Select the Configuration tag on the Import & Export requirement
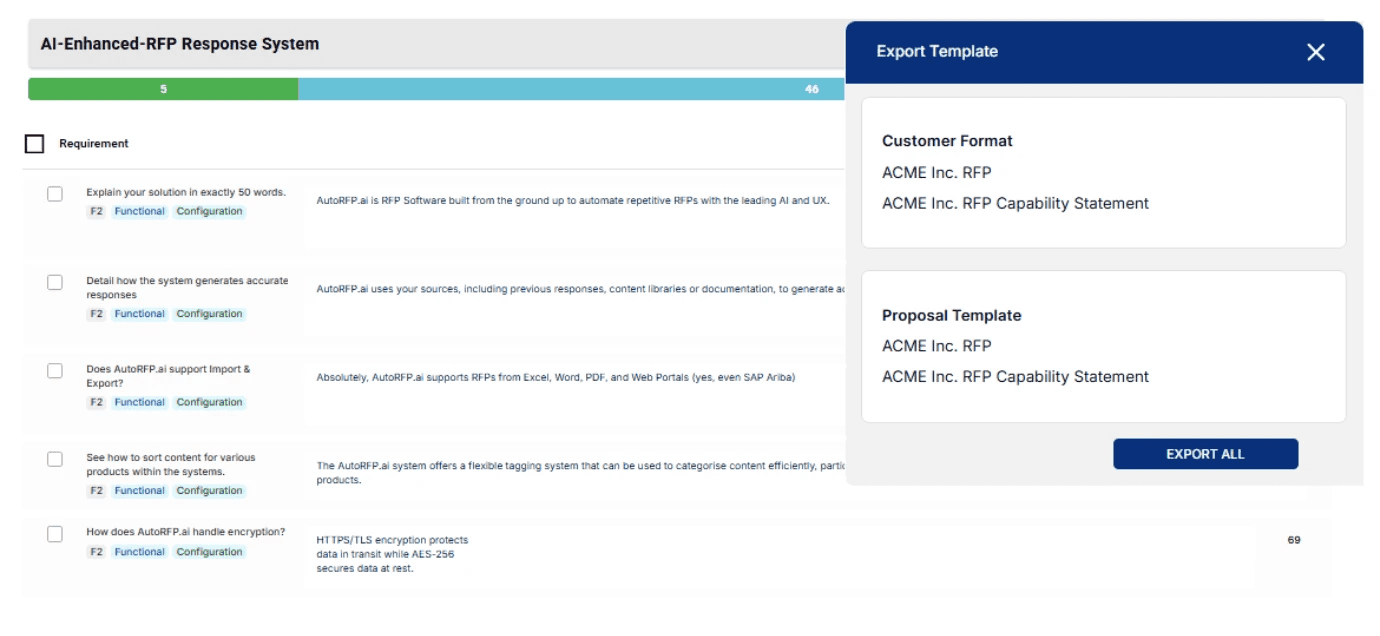The image size is (1380, 636). tap(209, 401)
